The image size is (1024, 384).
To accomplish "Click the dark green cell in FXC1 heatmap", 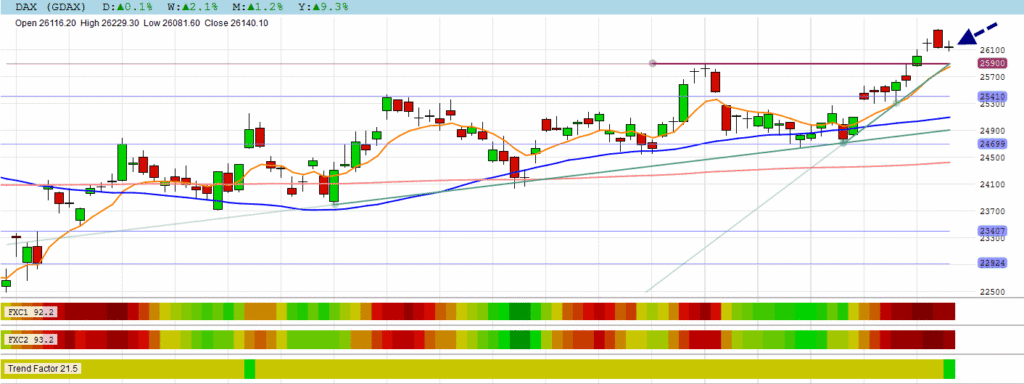I will [520, 312].
